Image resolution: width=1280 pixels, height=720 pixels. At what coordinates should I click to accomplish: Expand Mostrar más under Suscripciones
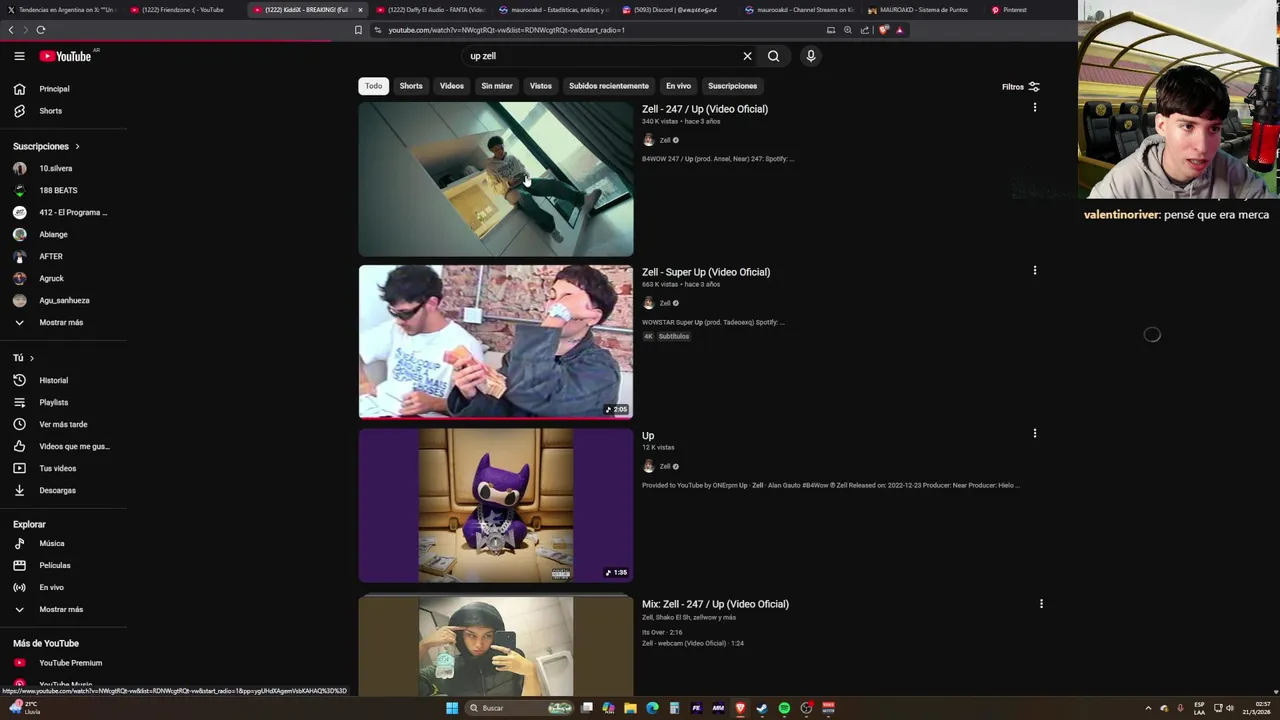(x=63, y=322)
